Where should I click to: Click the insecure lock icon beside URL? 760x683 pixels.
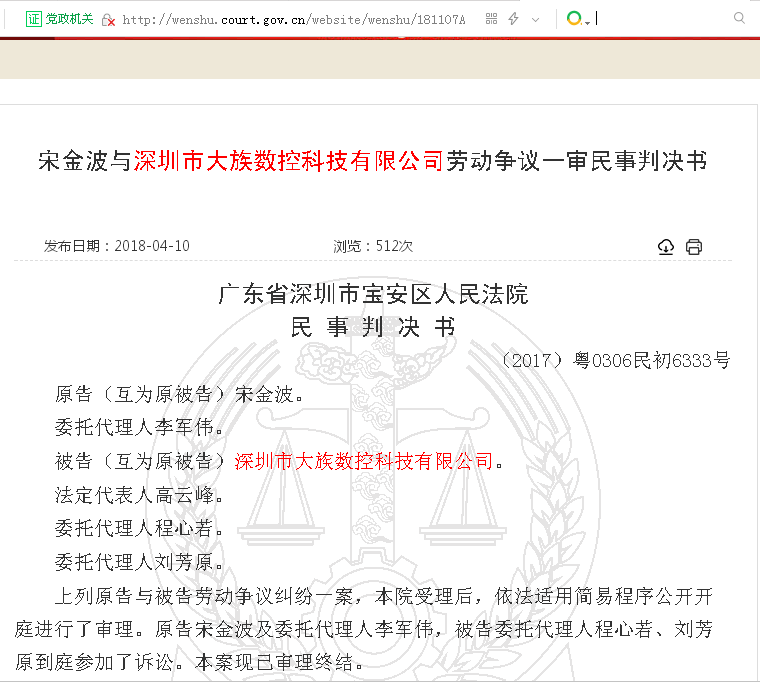(x=108, y=20)
